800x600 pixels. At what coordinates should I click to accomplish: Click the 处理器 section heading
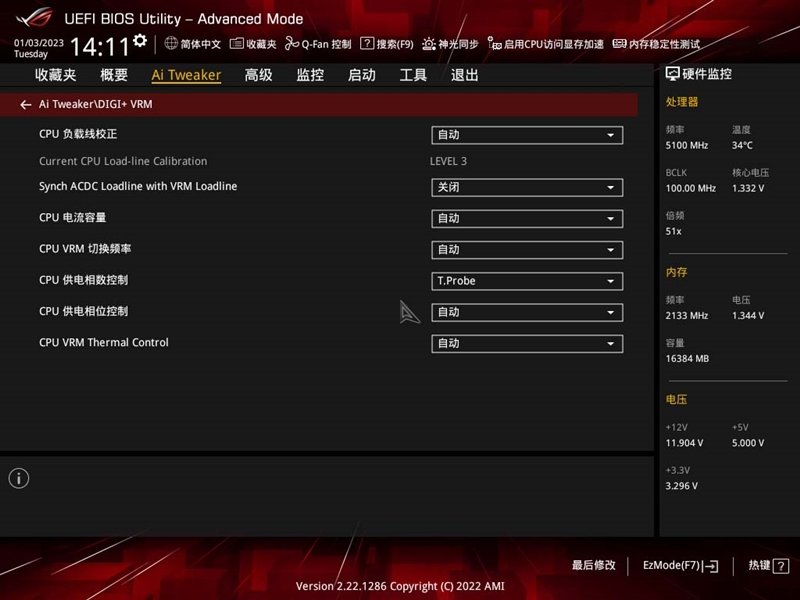[x=682, y=102]
